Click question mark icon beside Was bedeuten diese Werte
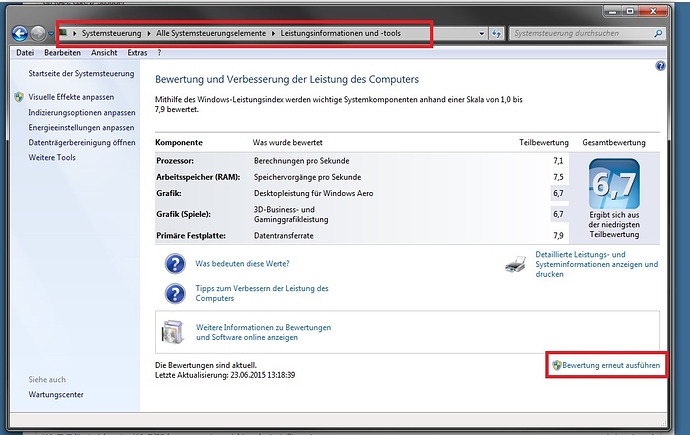 [x=175, y=264]
